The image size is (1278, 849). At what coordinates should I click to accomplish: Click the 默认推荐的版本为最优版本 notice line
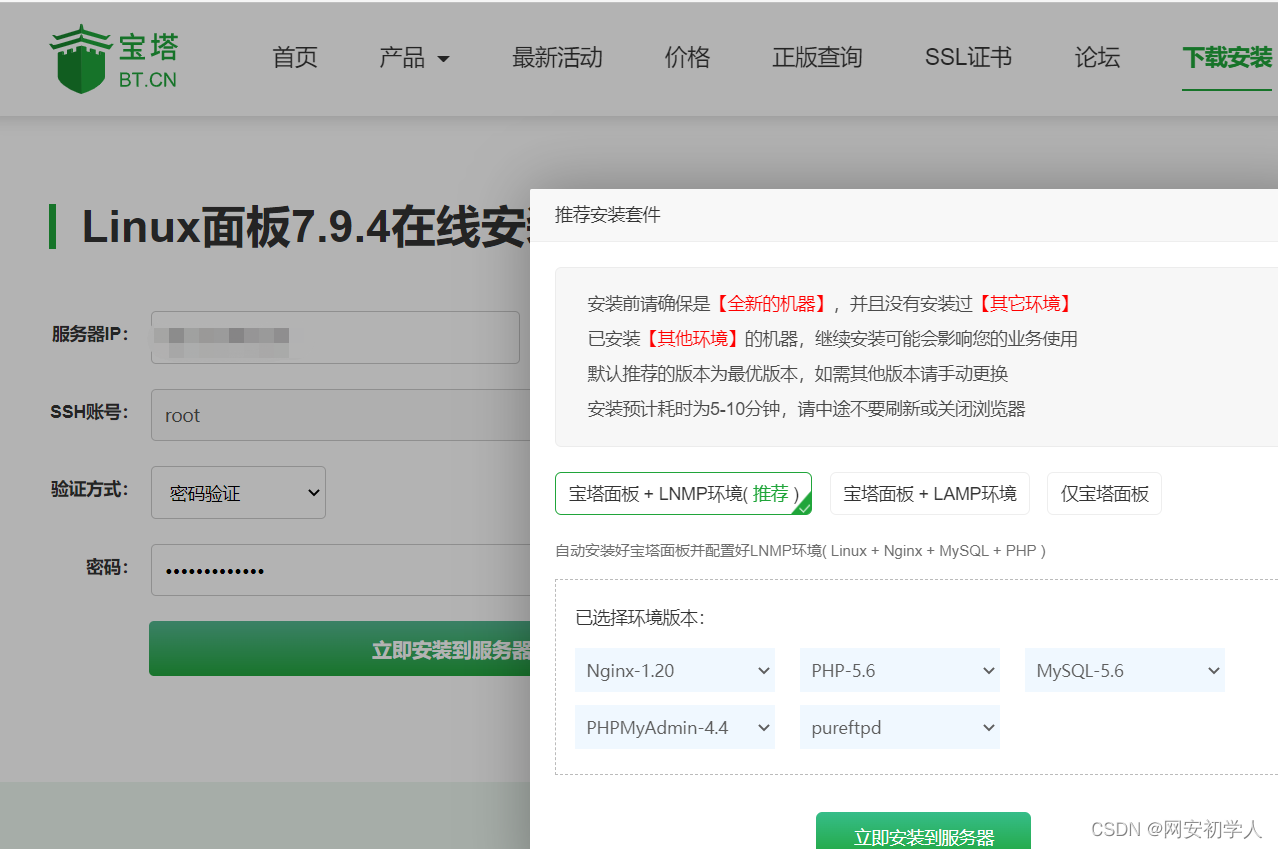[x=797, y=374]
